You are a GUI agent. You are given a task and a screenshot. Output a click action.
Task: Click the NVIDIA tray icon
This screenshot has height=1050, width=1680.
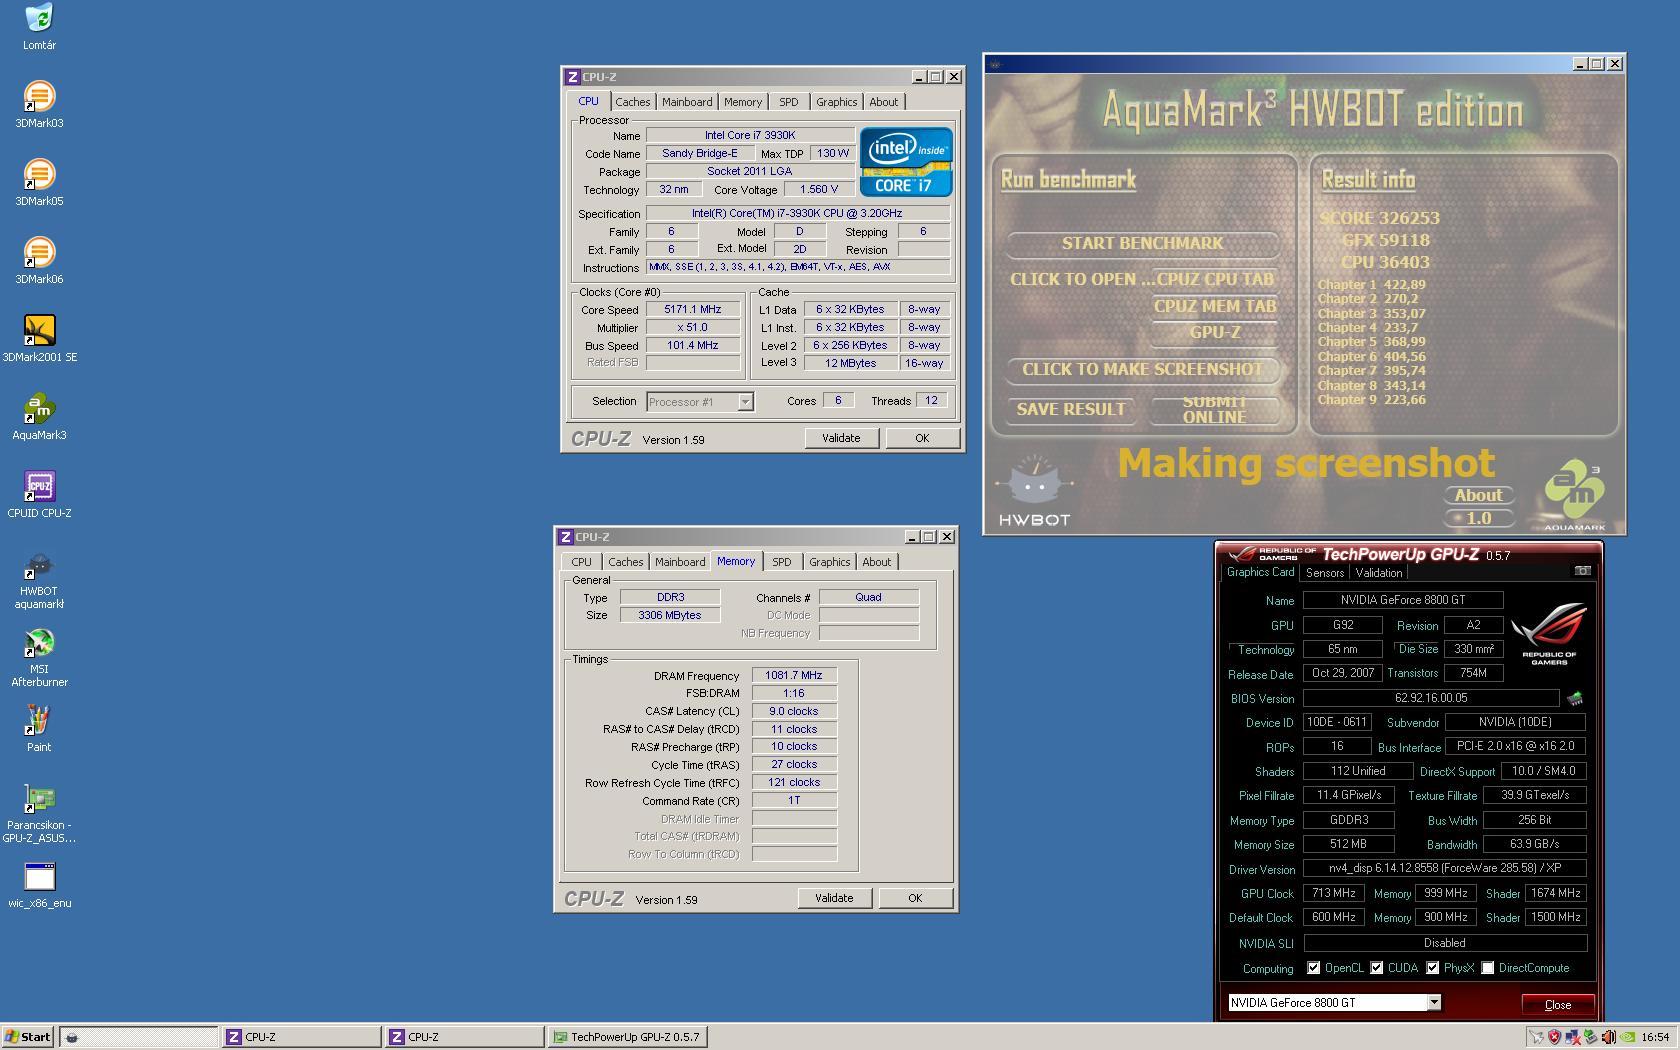(x=1628, y=1037)
